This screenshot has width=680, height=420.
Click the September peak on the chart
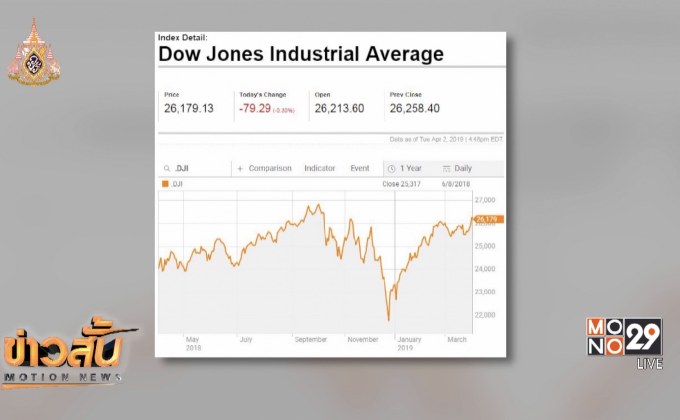[x=318, y=205]
